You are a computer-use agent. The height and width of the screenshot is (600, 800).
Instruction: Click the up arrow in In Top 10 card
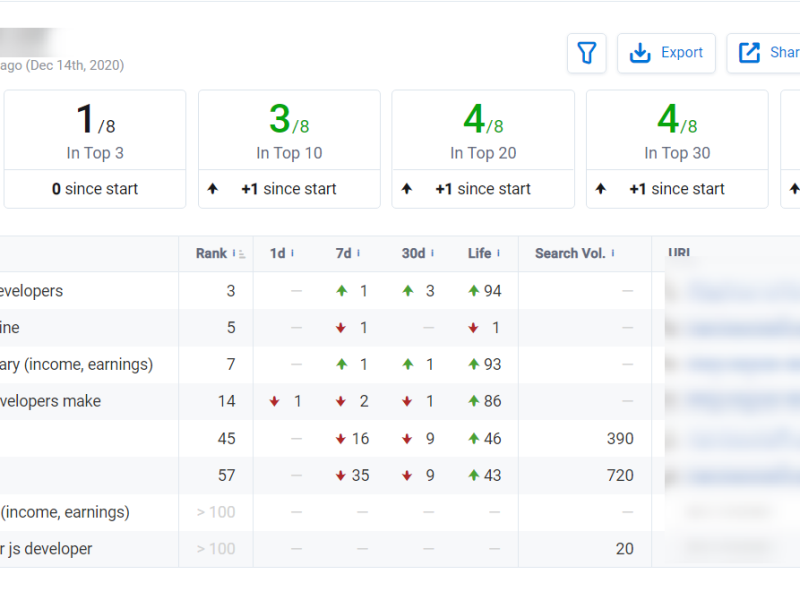(x=213, y=189)
